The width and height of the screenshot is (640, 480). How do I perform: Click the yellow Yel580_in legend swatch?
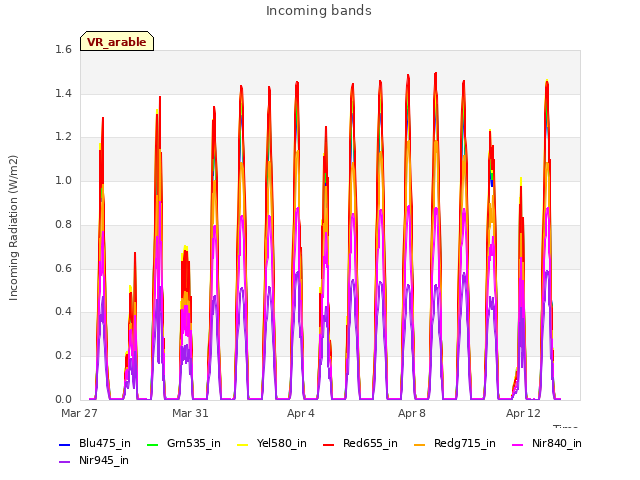pyautogui.click(x=243, y=444)
